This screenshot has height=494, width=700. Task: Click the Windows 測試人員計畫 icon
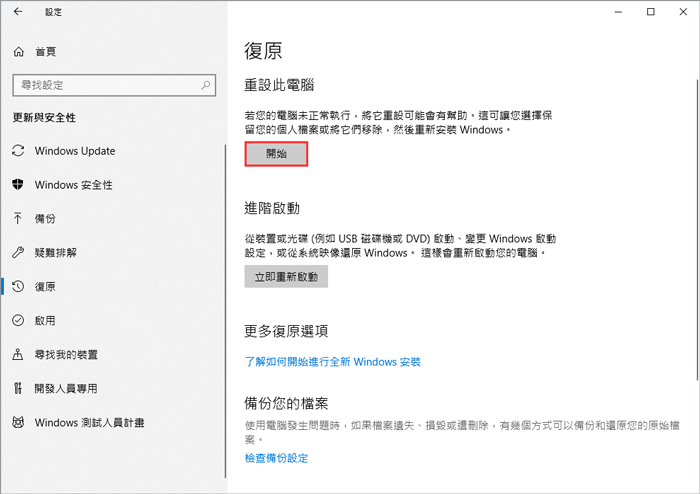[18, 423]
